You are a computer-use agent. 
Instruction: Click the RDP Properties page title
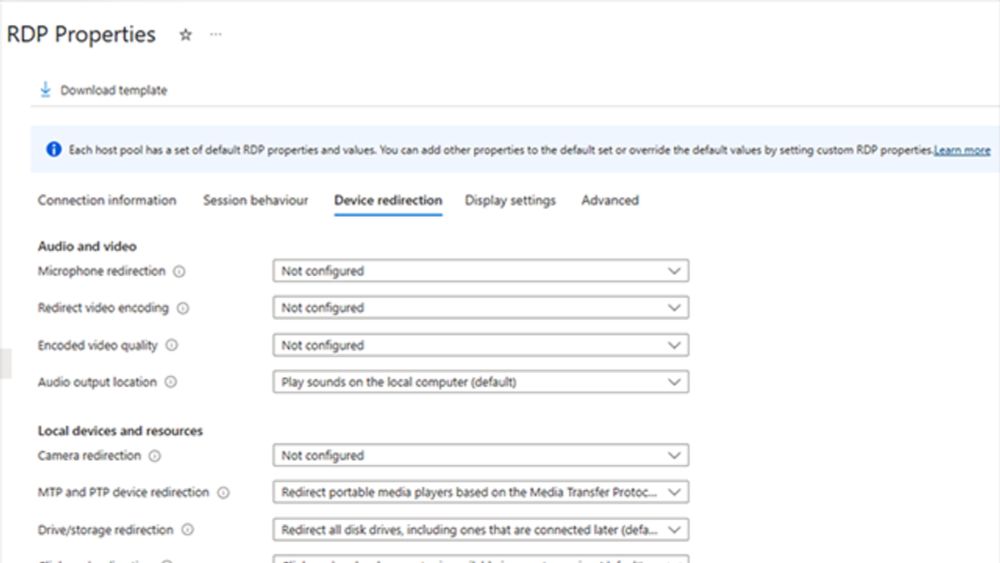(81, 34)
